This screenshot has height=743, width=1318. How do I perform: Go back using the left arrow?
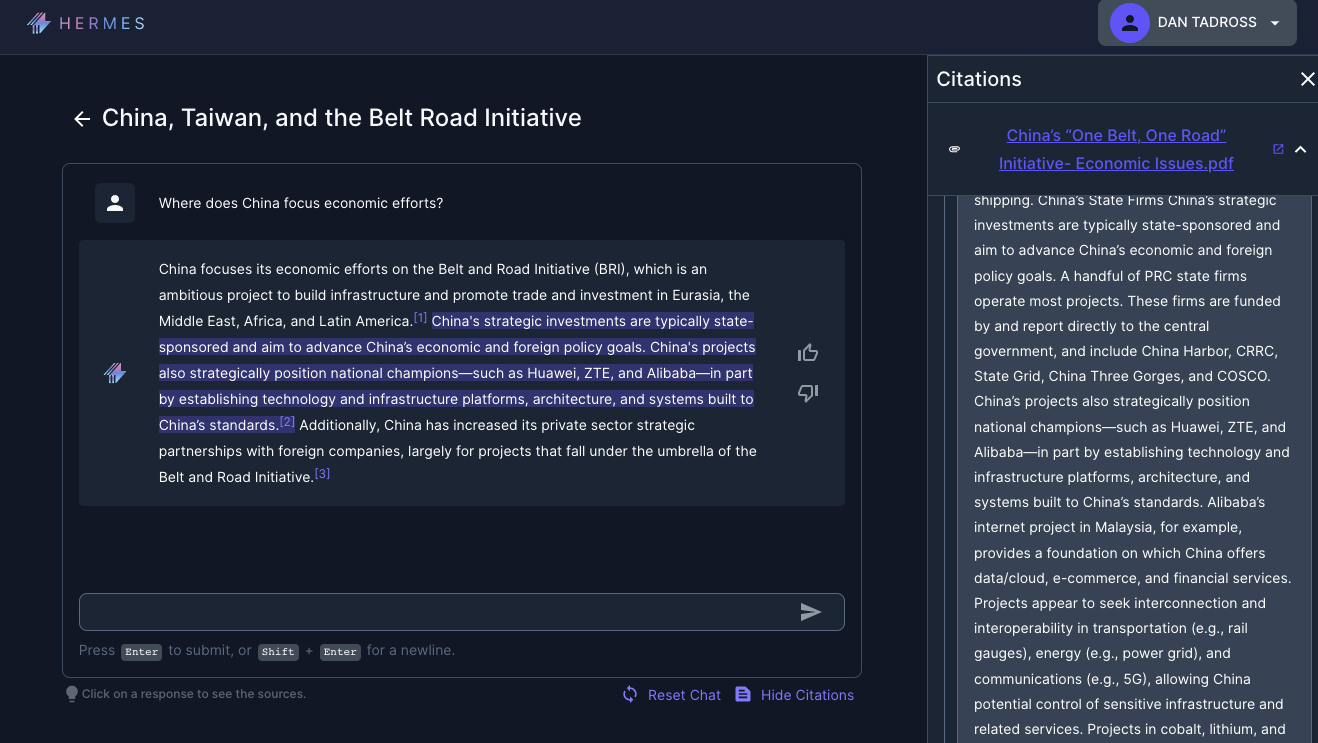tap(82, 119)
